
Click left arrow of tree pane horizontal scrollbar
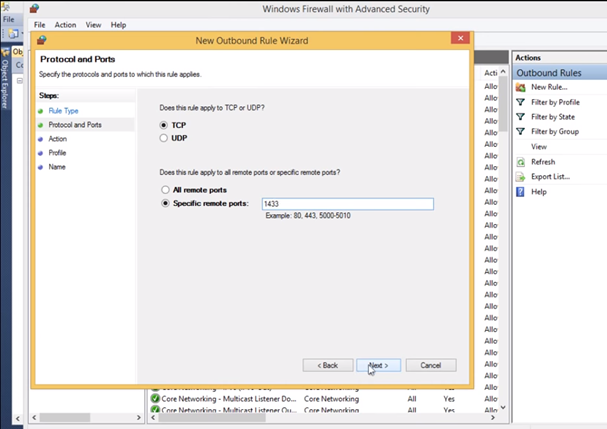point(34,417)
